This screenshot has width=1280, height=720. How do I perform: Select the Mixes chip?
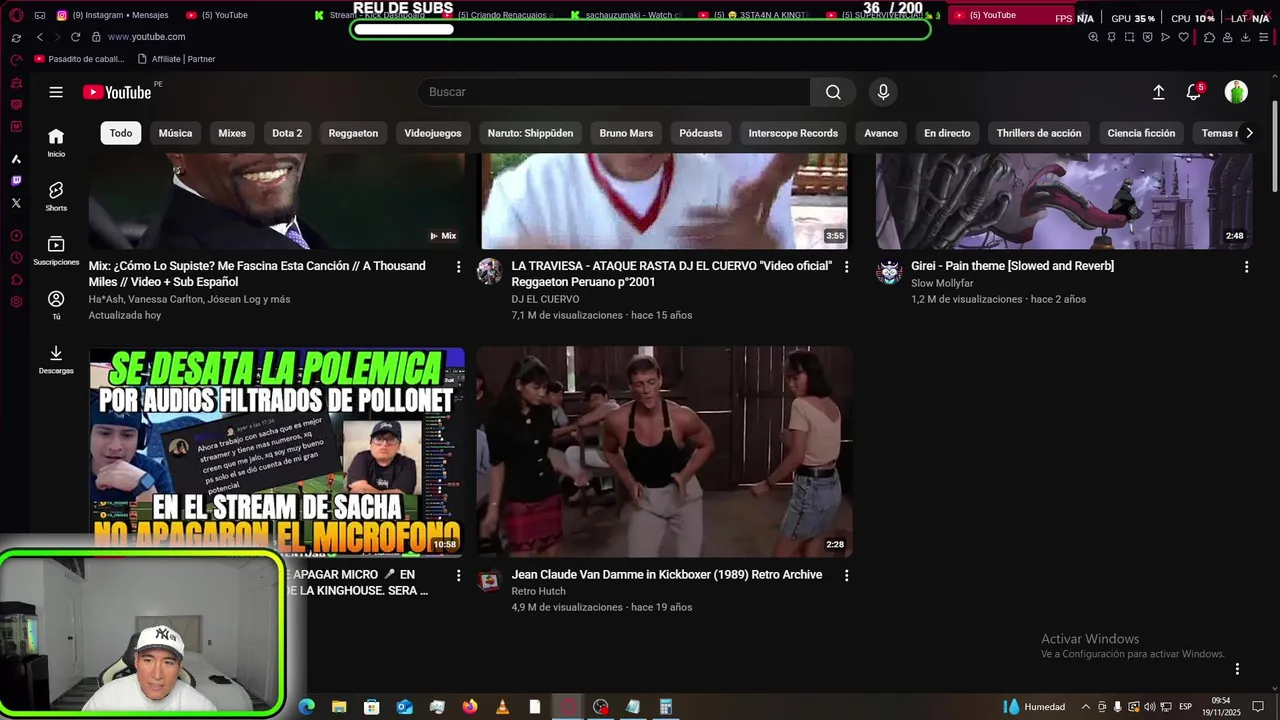point(232,133)
